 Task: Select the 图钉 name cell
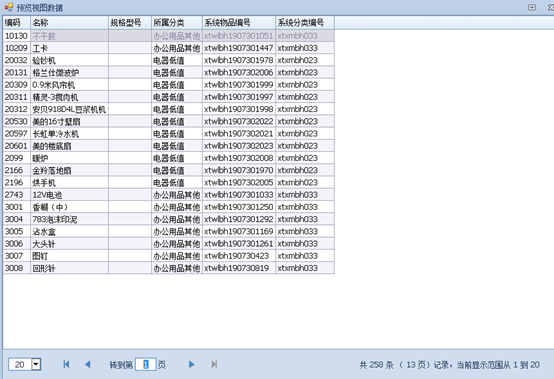(x=69, y=256)
